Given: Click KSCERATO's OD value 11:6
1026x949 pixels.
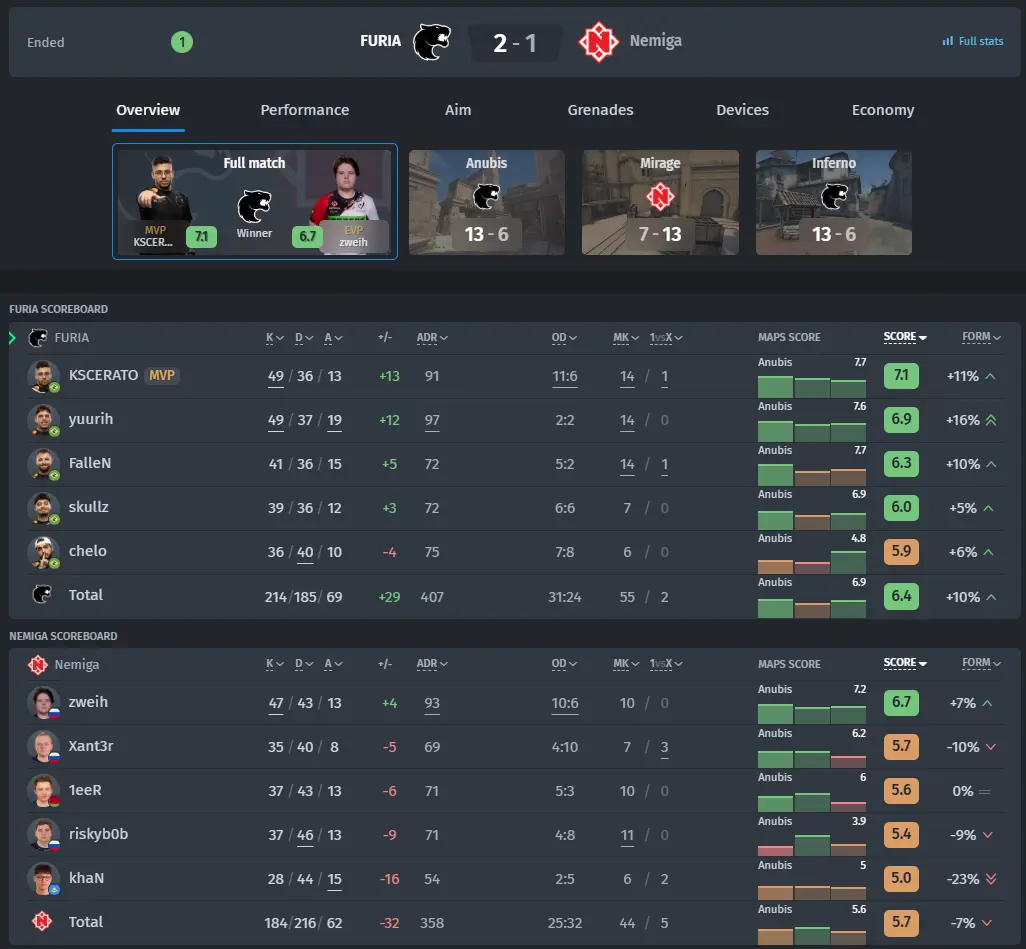Looking at the screenshot, I should [x=565, y=376].
